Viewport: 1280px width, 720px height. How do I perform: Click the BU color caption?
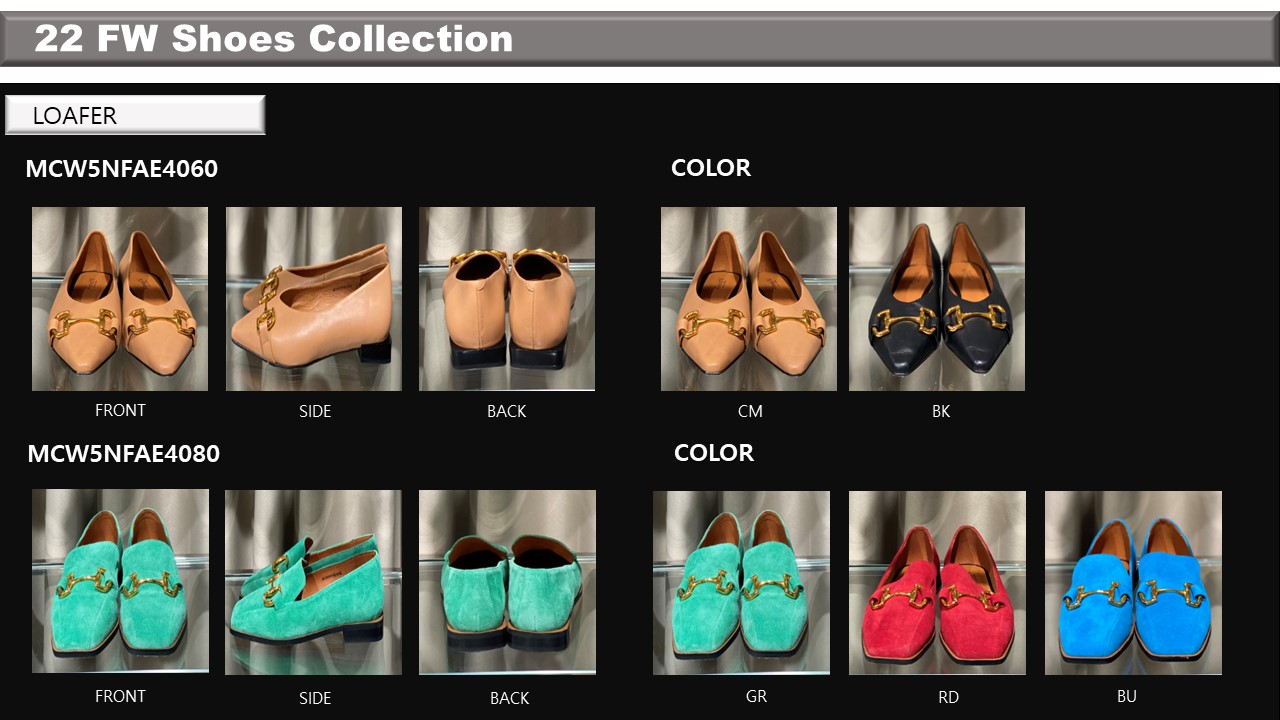coord(1127,696)
